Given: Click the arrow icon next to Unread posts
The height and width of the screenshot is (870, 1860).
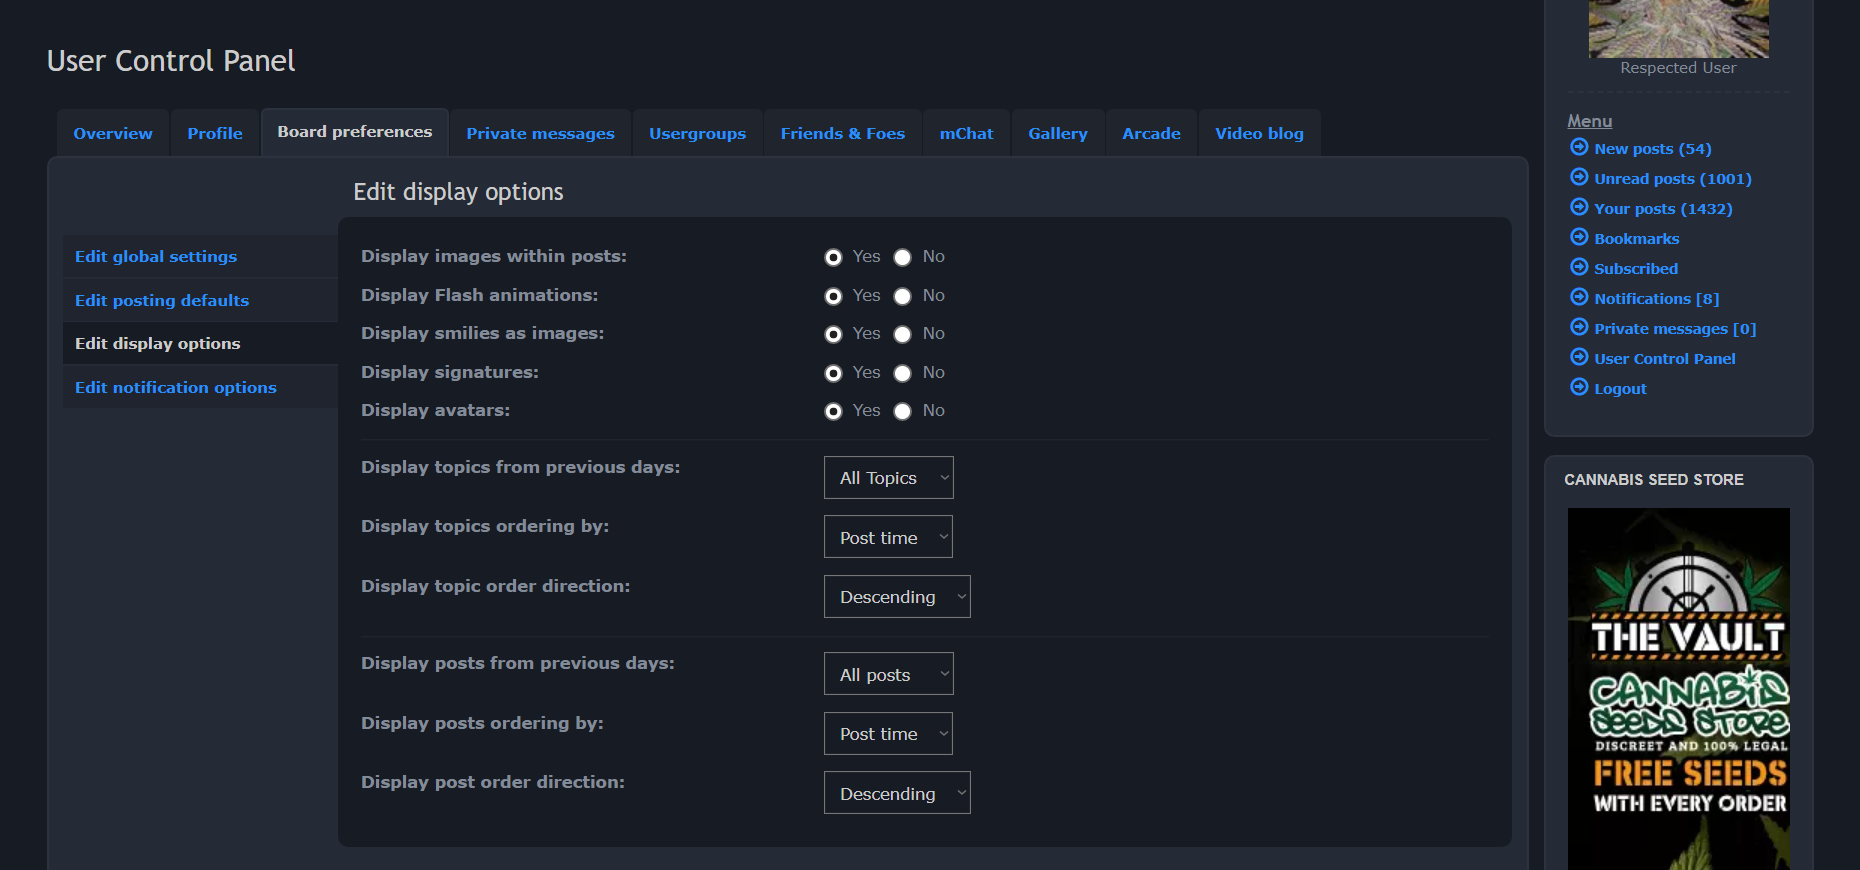Looking at the screenshot, I should click(x=1579, y=177).
